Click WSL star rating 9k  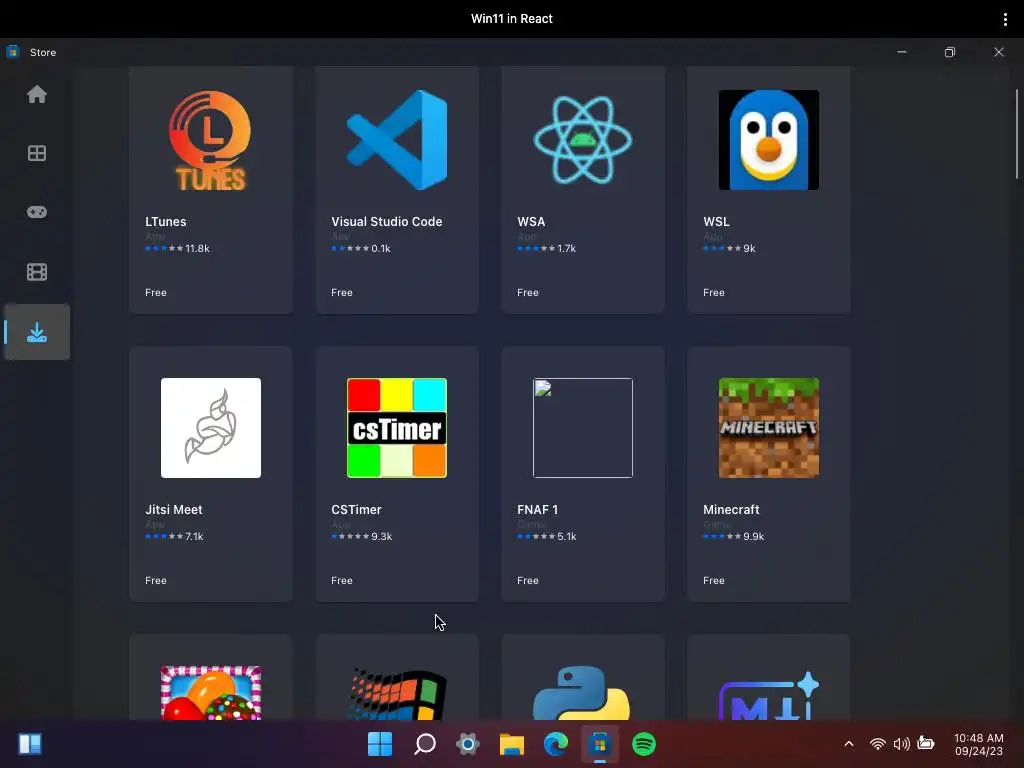point(729,248)
